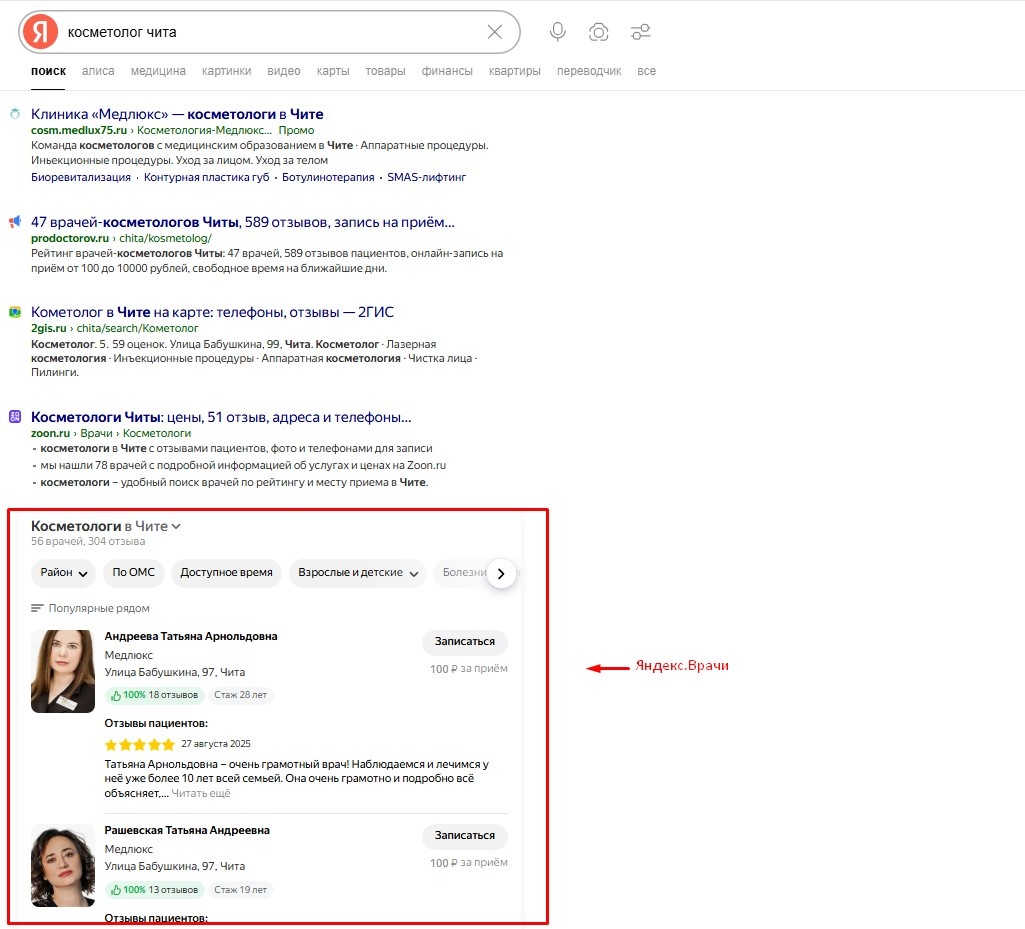Clear the search query with X icon
1025x929 pixels.
[x=495, y=31]
